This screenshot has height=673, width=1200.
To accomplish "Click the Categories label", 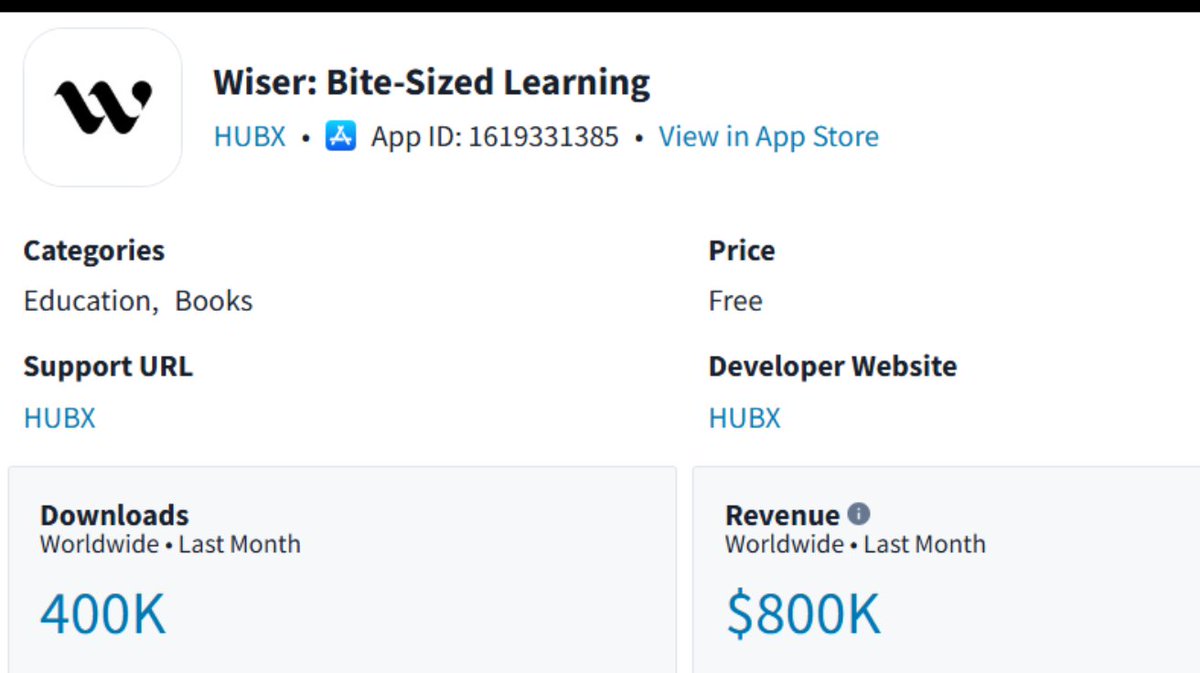I will coord(94,250).
